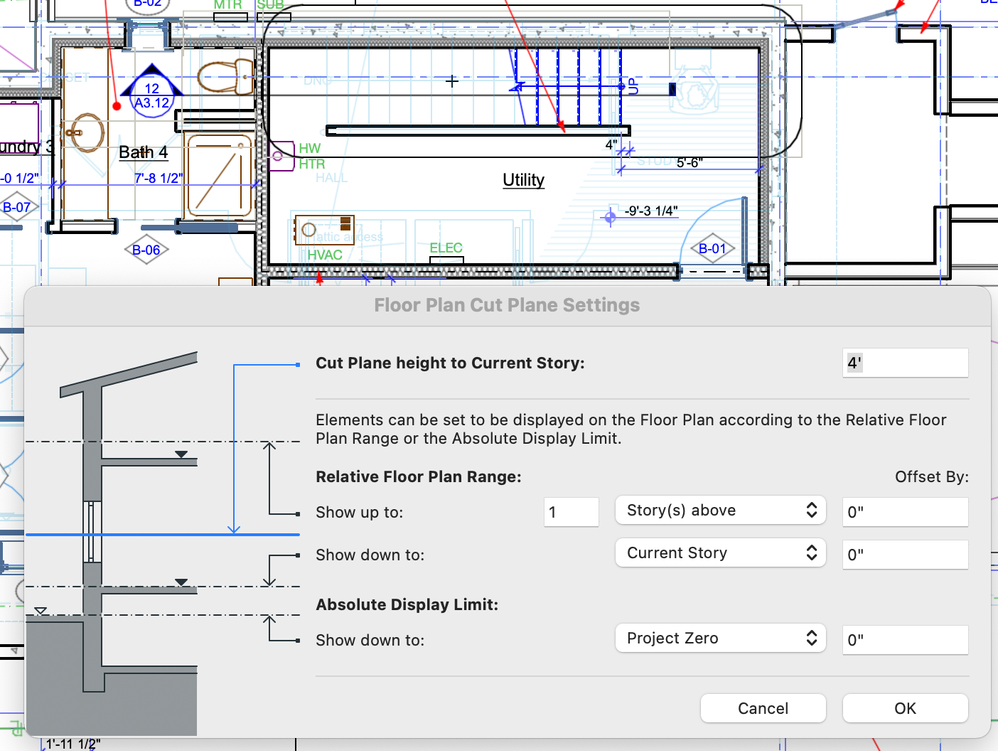Confirm settings with the OK button
Viewport: 998px width, 751px height.
(x=904, y=708)
